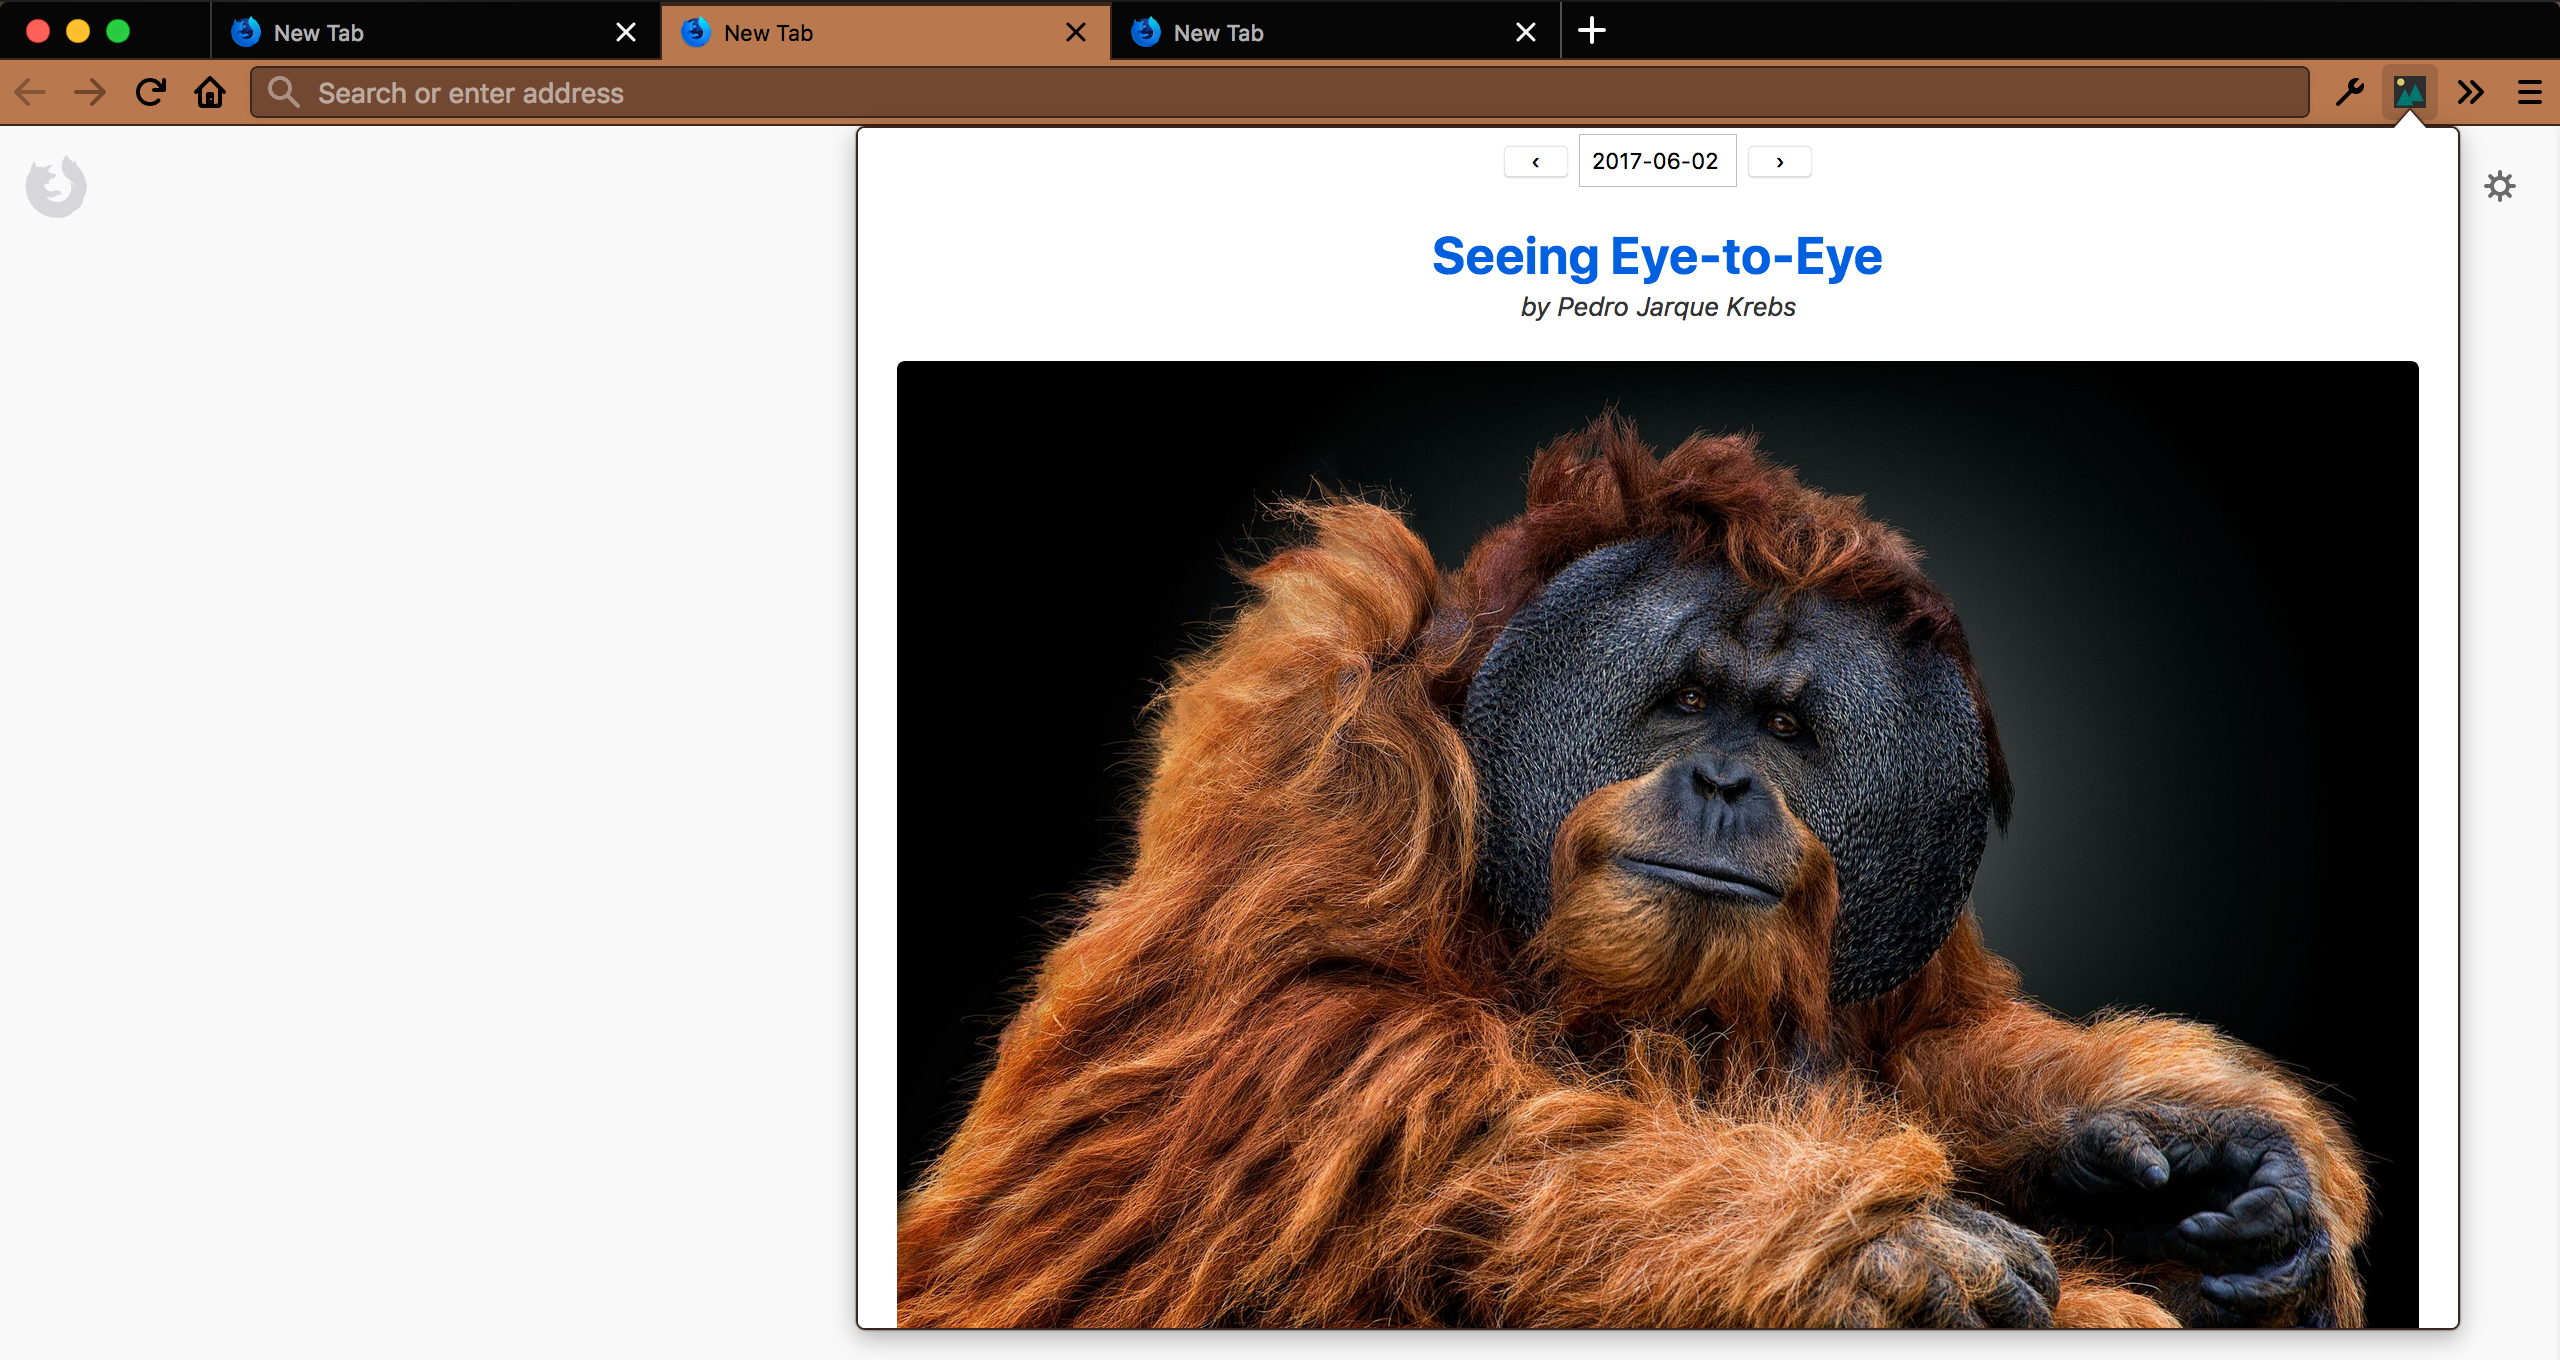Expand the overflow toolbar chevron
The width and height of the screenshot is (2560, 1360).
point(2470,93)
